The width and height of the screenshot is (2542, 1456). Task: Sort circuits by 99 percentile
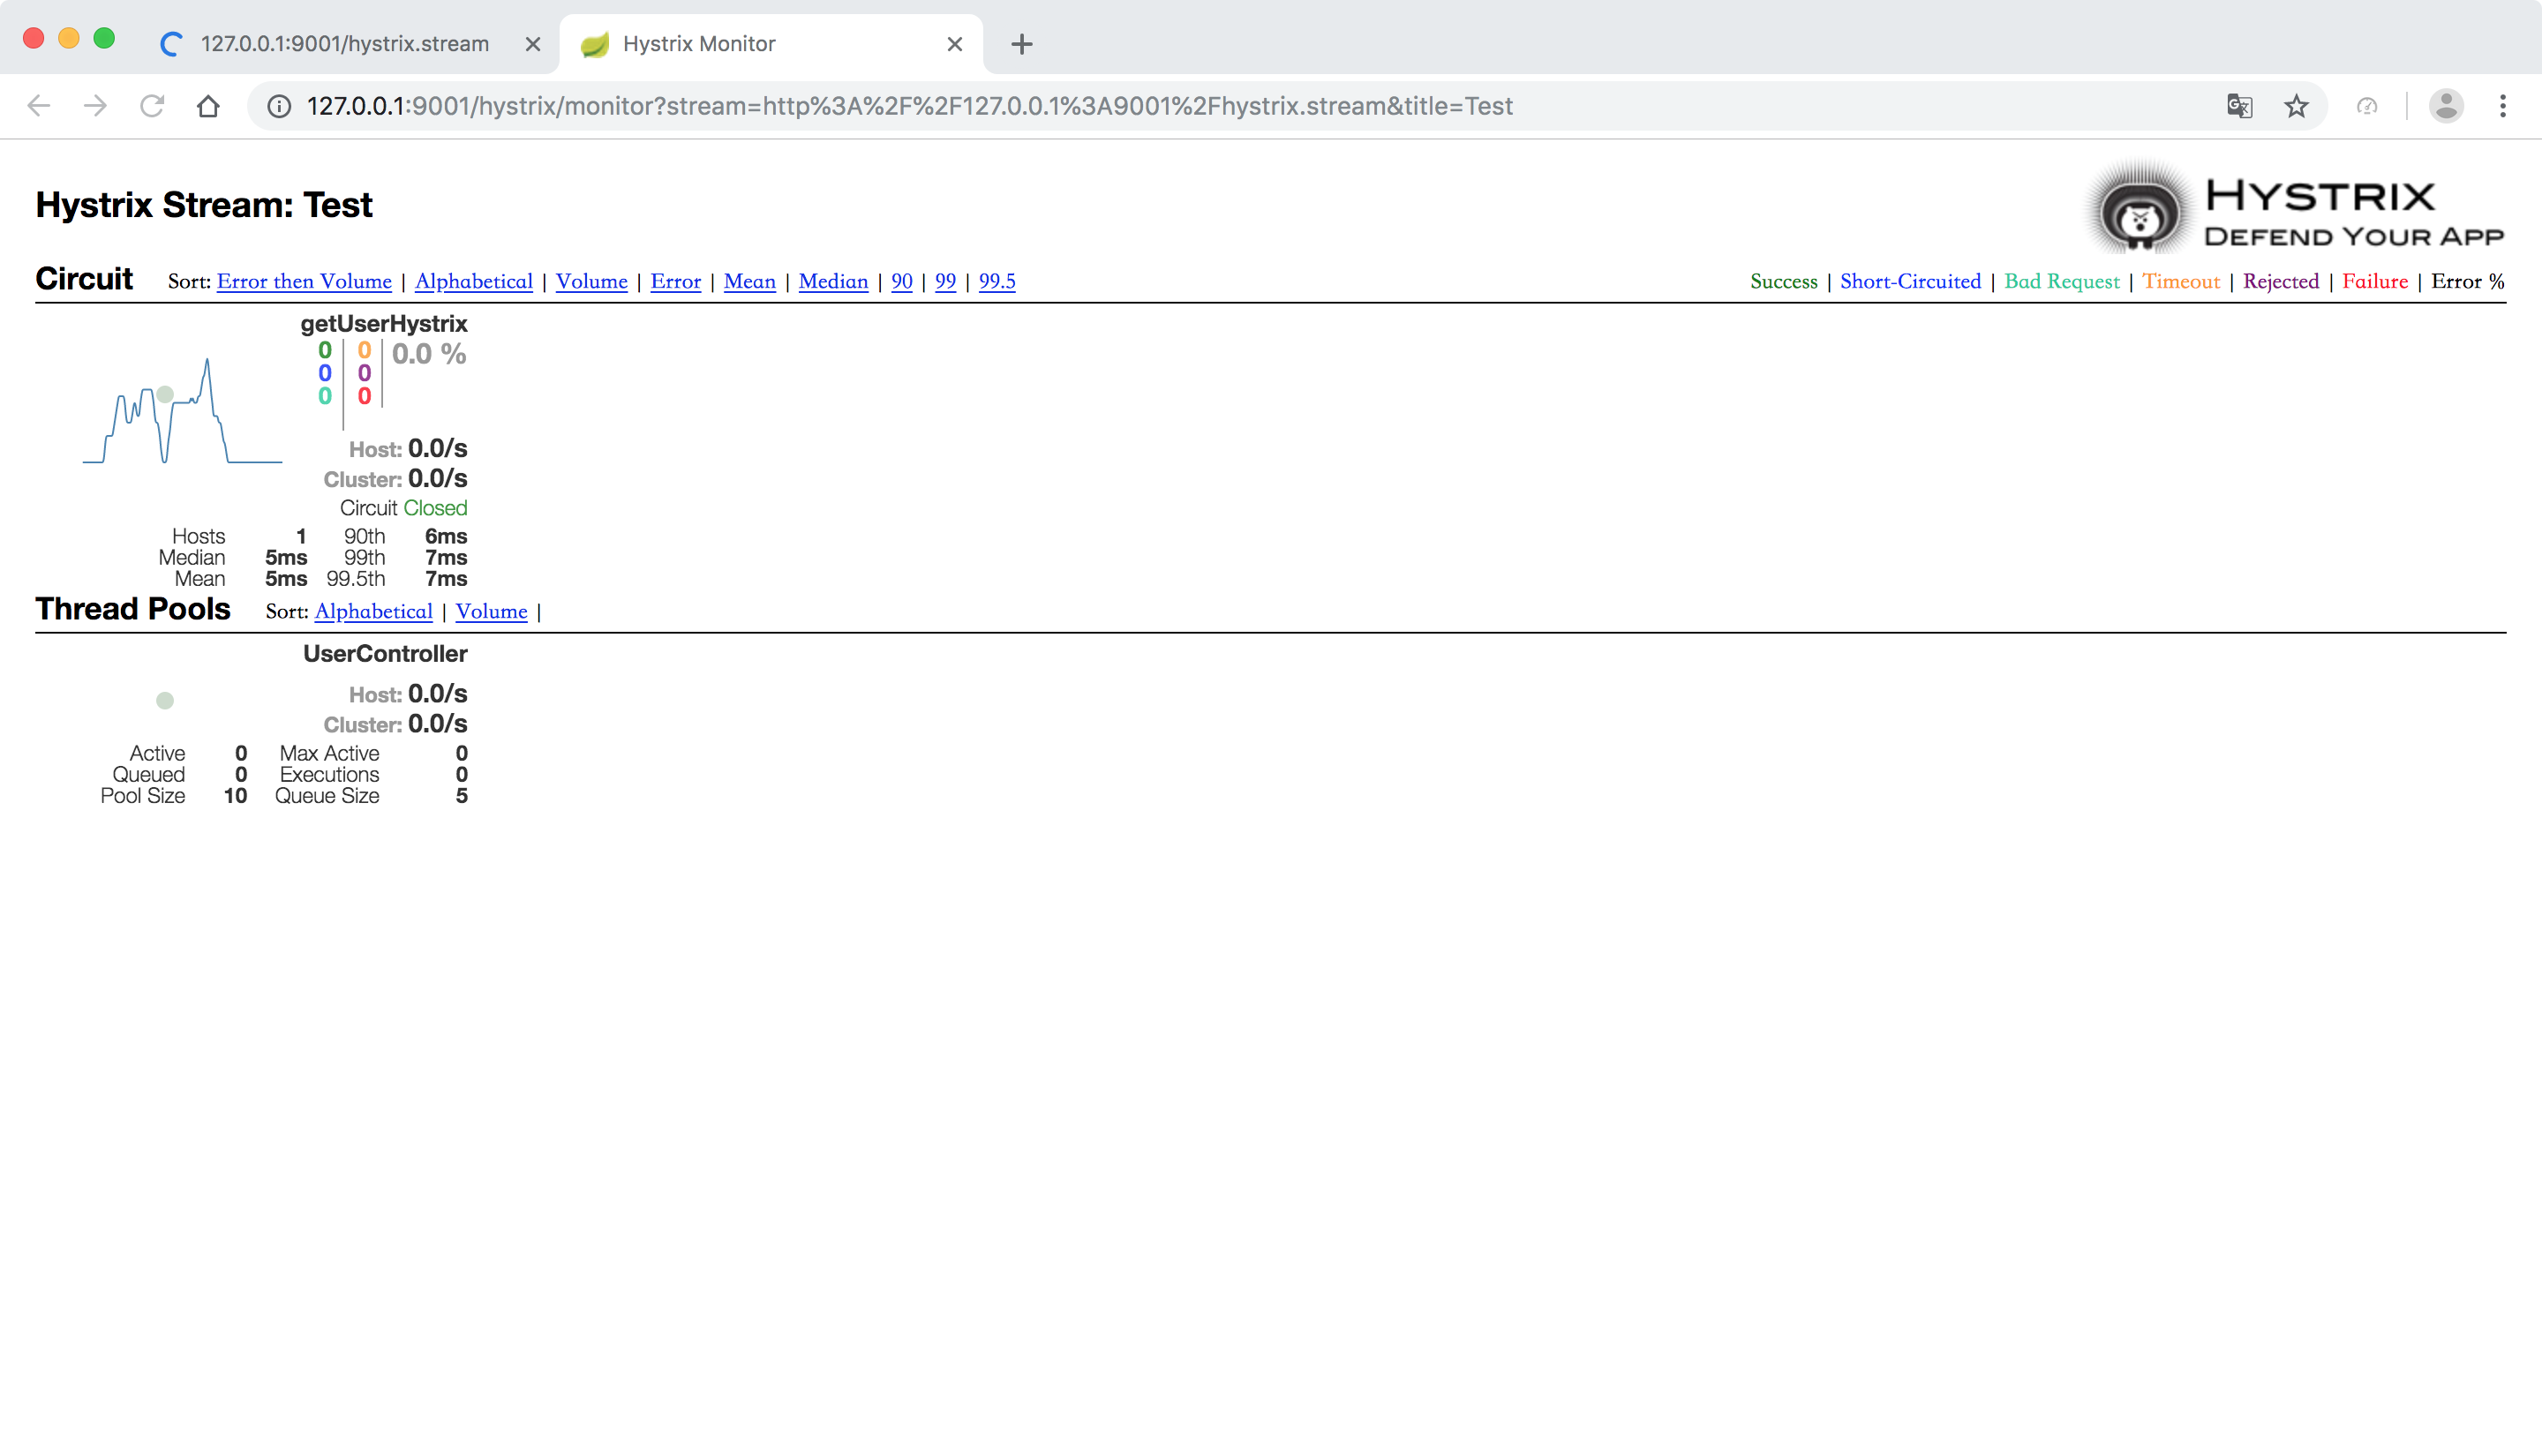tap(946, 282)
